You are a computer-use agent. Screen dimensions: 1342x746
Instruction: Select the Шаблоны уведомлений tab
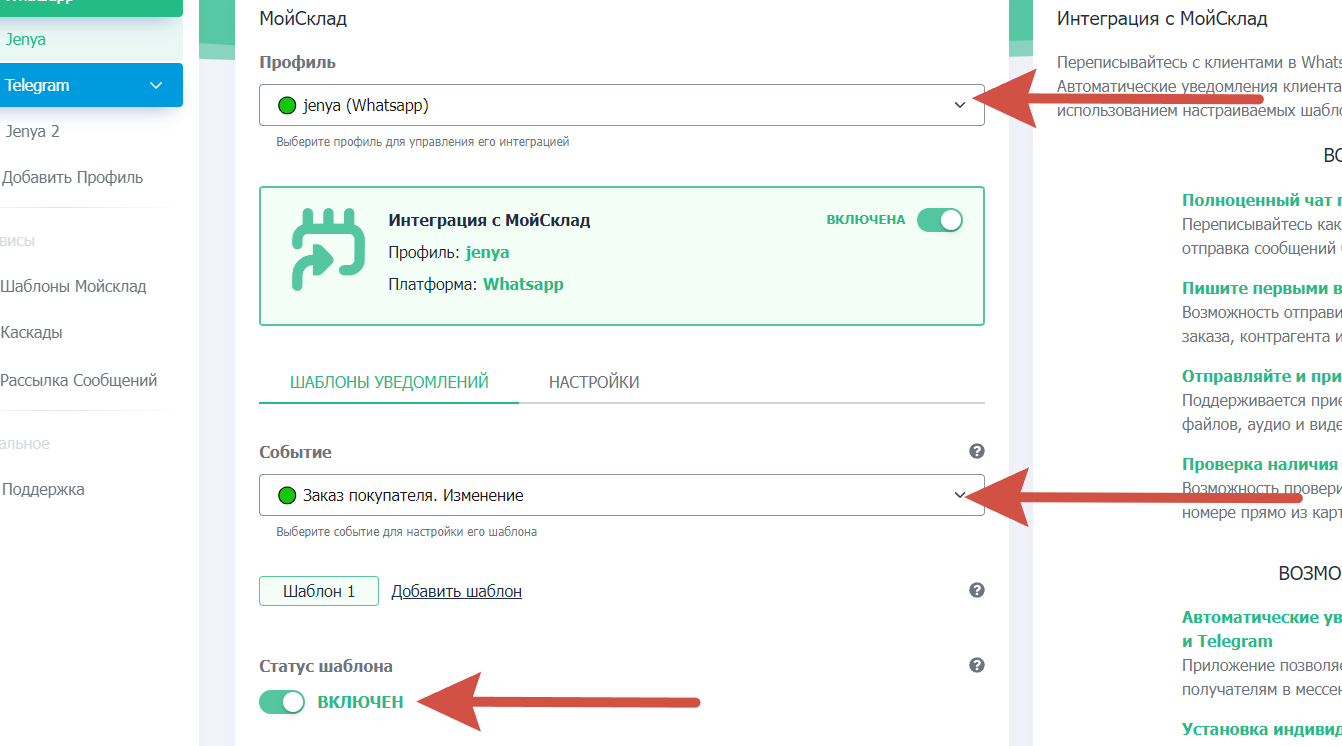coord(389,382)
